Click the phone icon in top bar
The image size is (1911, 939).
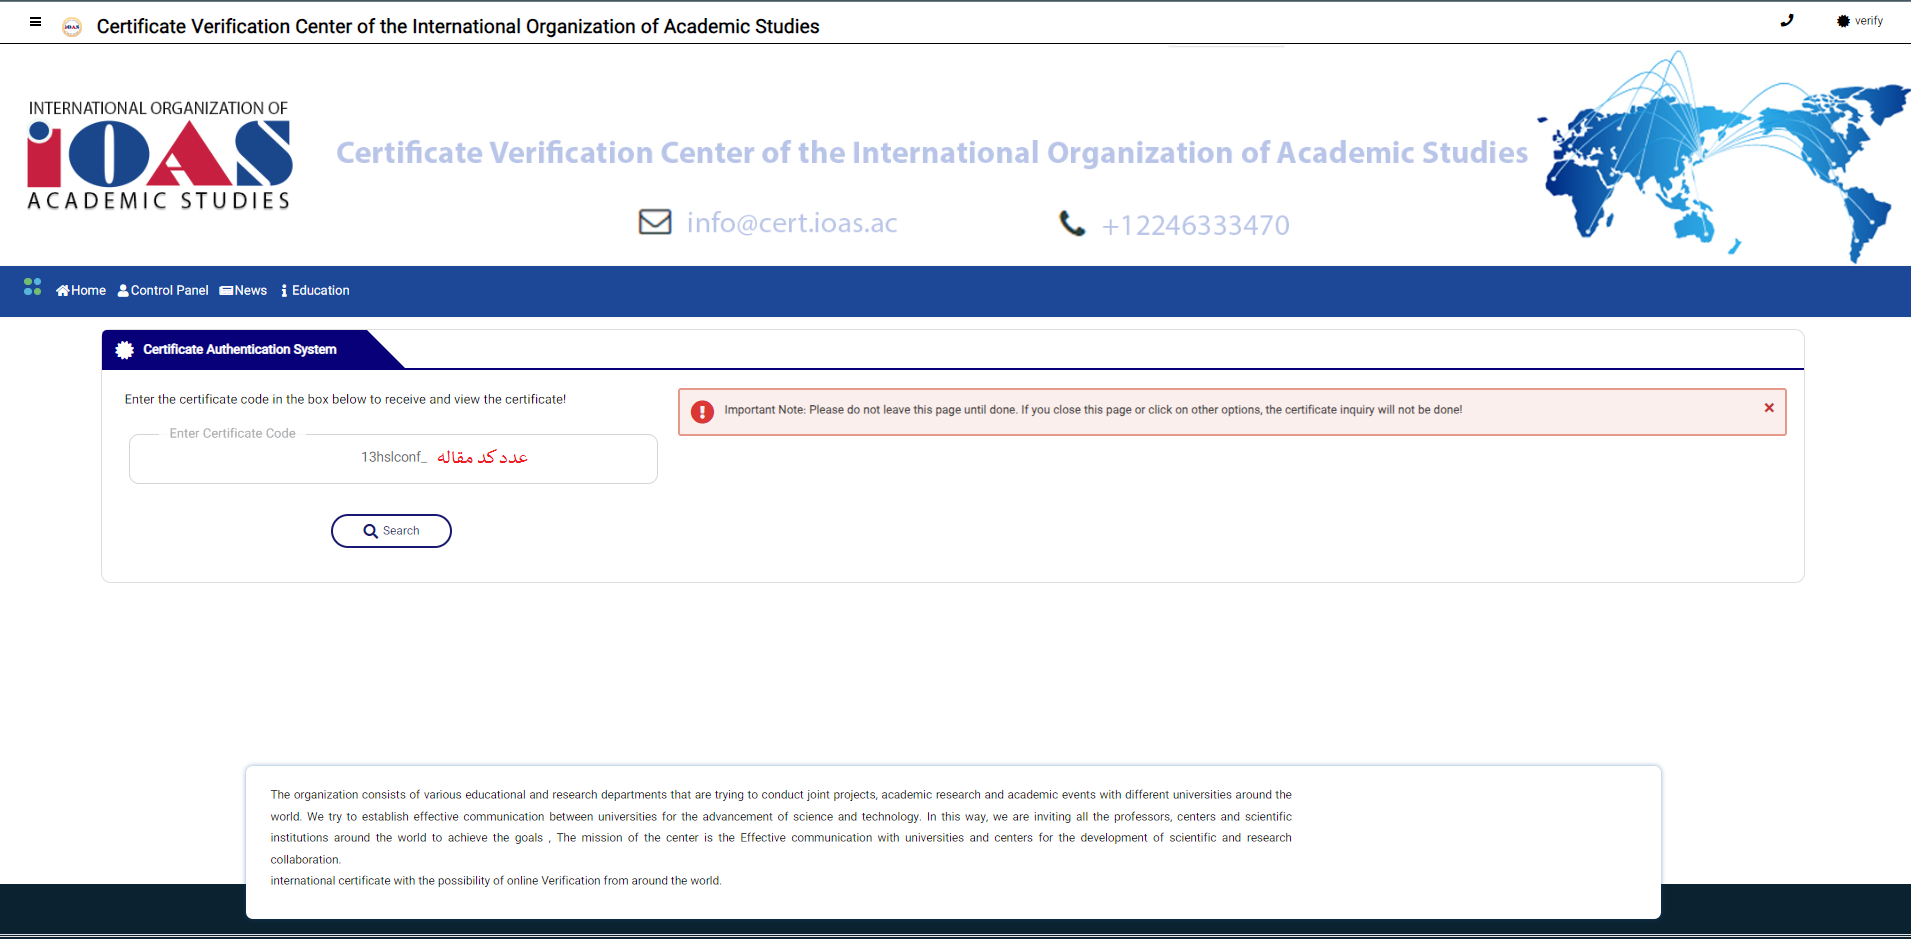(x=1787, y=21)
